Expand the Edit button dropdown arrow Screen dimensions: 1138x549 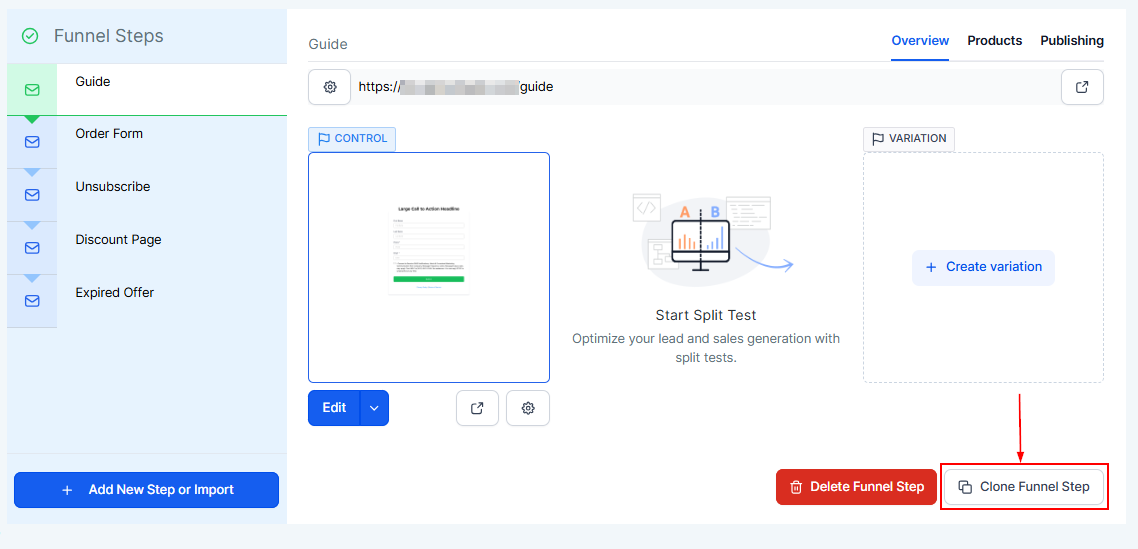tap(374, 408)
